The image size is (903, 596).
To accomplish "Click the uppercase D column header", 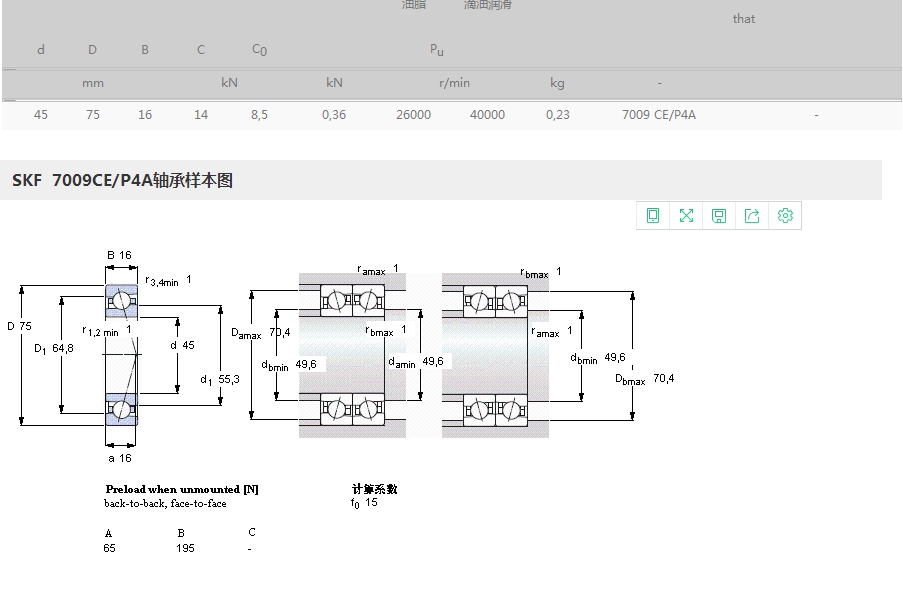I will (92, 50).
